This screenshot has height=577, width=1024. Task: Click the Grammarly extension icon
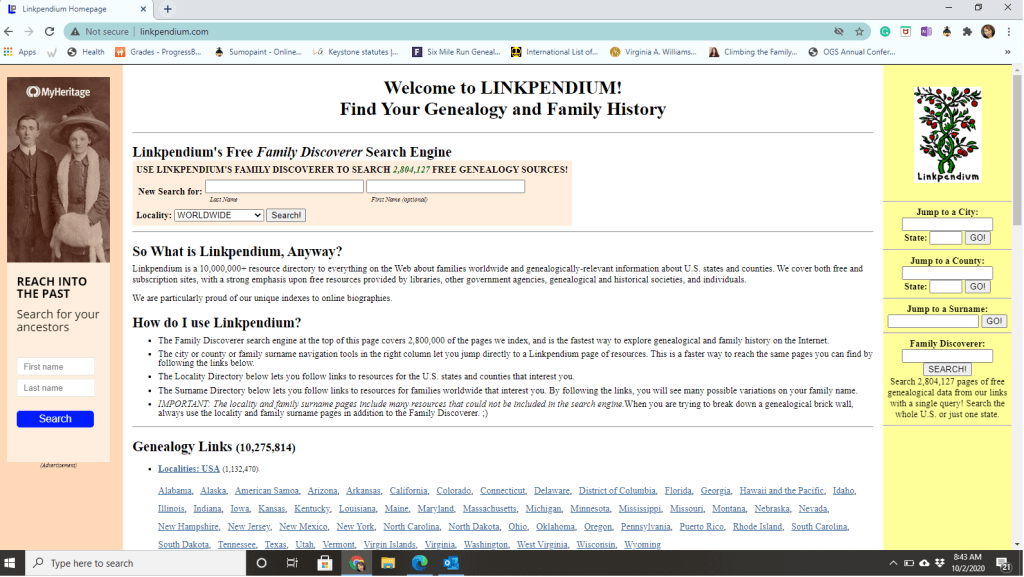click(885, 32)
